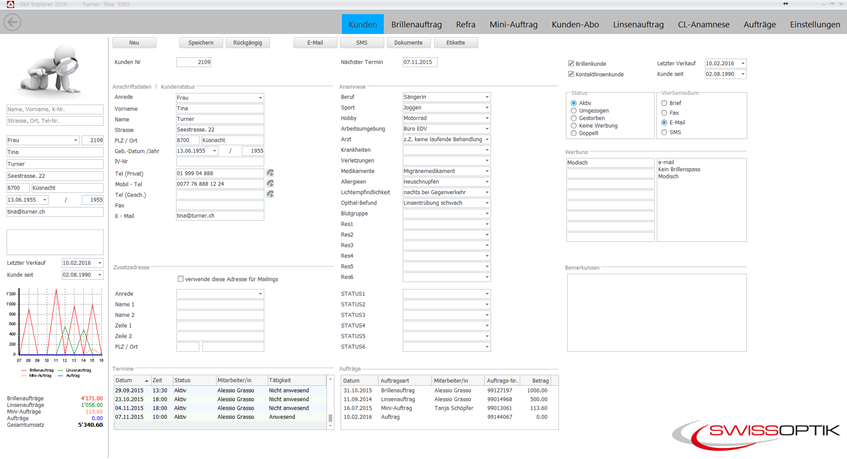Screen dimensions: 847x459
Task: Dial the Mobil - Tel phone icon
Action: [270, 184]
